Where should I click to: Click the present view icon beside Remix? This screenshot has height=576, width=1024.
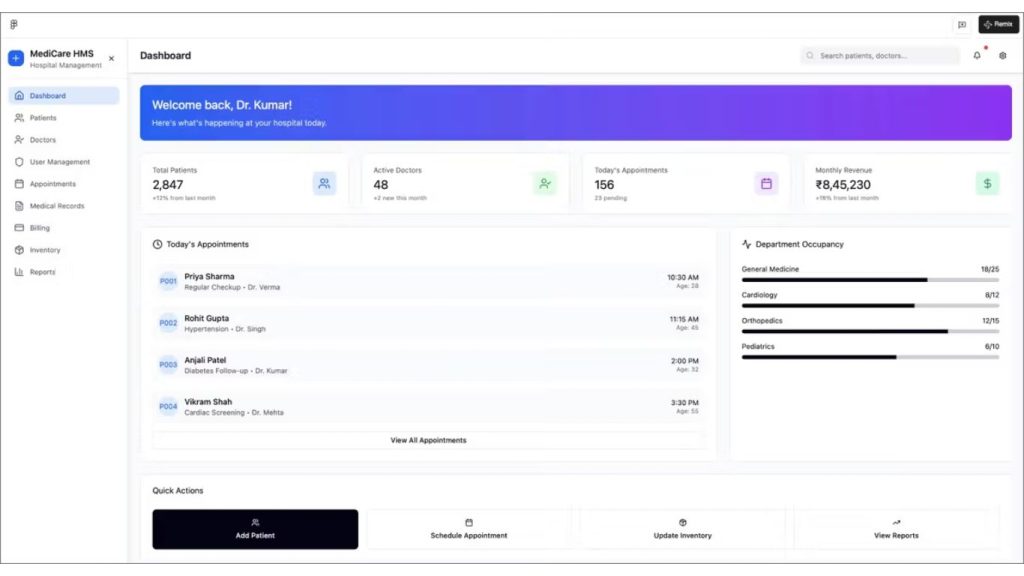[961, 25]
